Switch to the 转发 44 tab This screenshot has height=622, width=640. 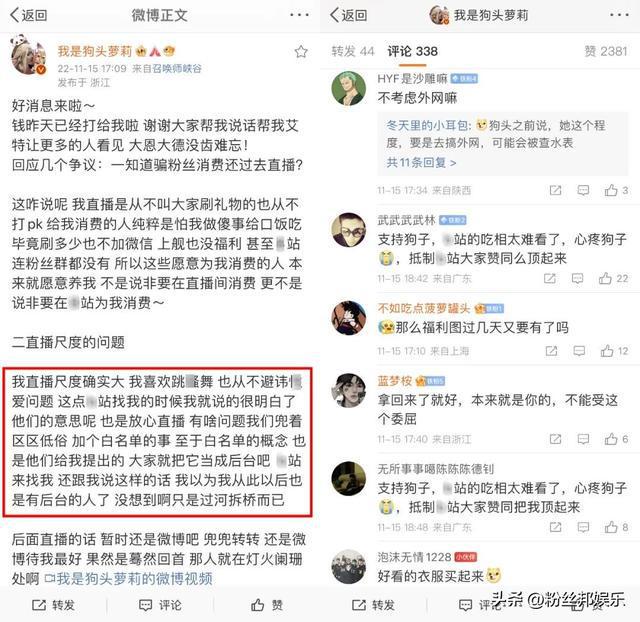(353, 51)
